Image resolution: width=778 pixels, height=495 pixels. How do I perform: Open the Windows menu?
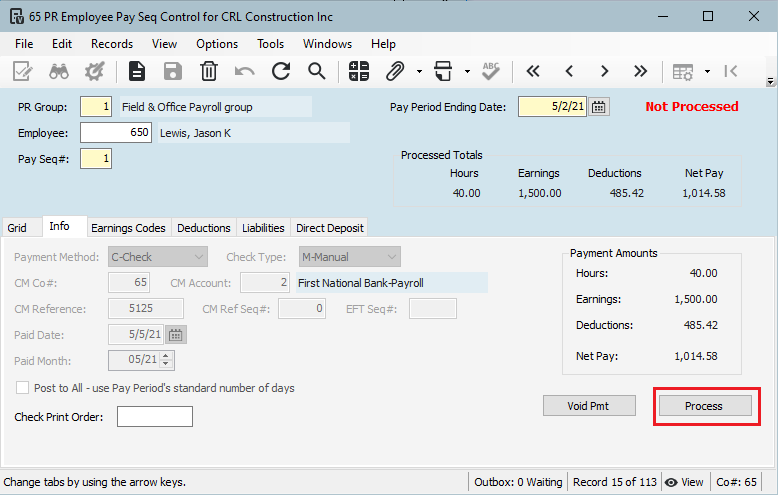pos(327,44)
